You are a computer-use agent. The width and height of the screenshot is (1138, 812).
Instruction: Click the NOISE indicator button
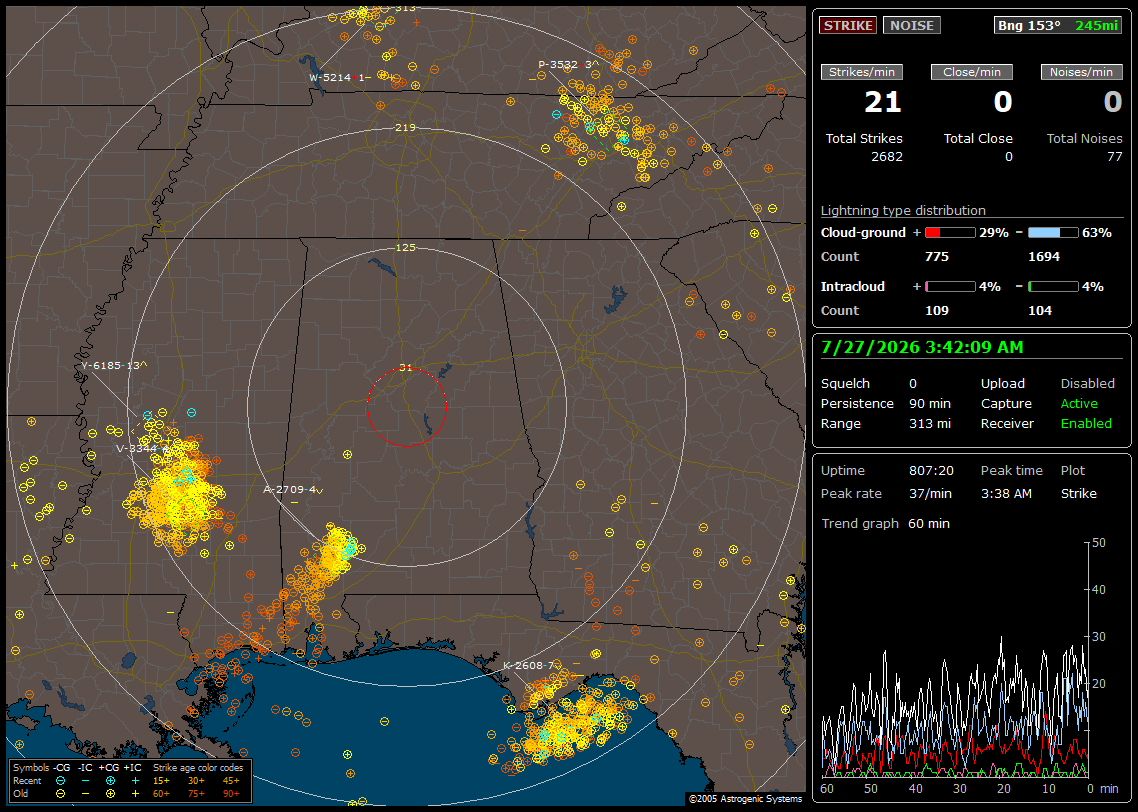pos(912,25)
